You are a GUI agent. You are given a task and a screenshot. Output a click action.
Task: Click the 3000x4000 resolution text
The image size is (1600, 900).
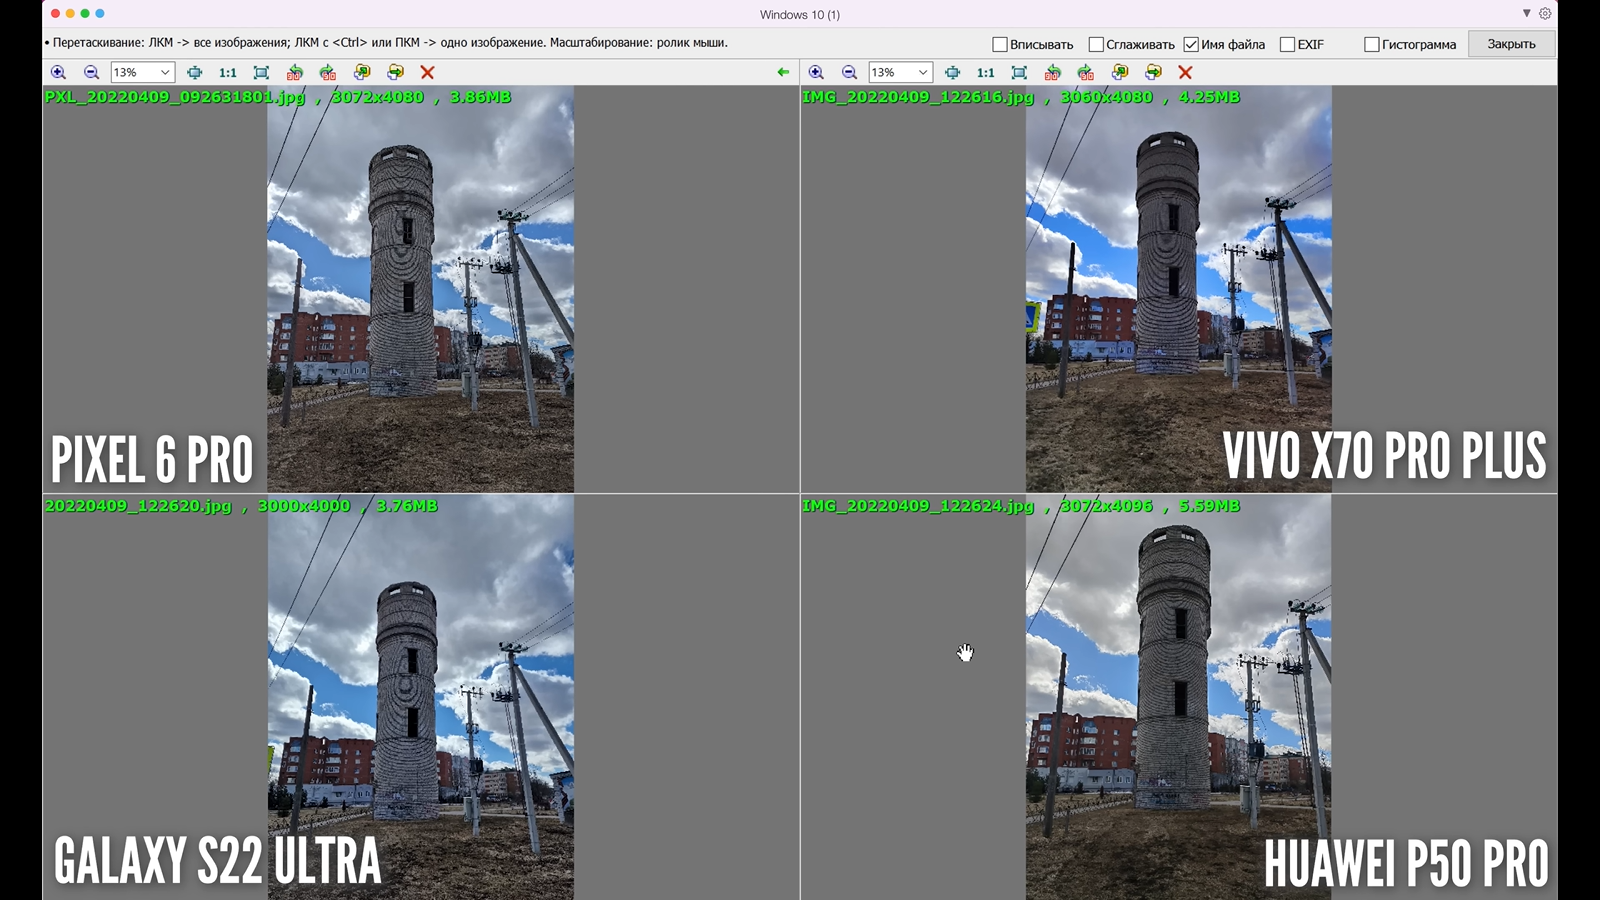click(x=304, y=506)
